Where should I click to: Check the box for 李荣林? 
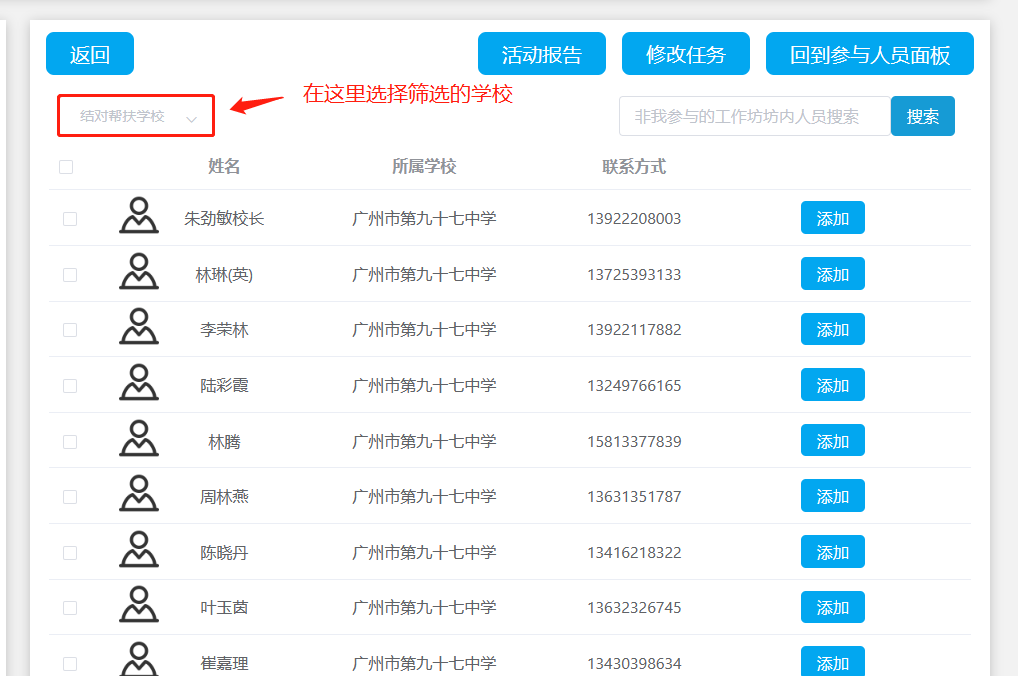69,330
